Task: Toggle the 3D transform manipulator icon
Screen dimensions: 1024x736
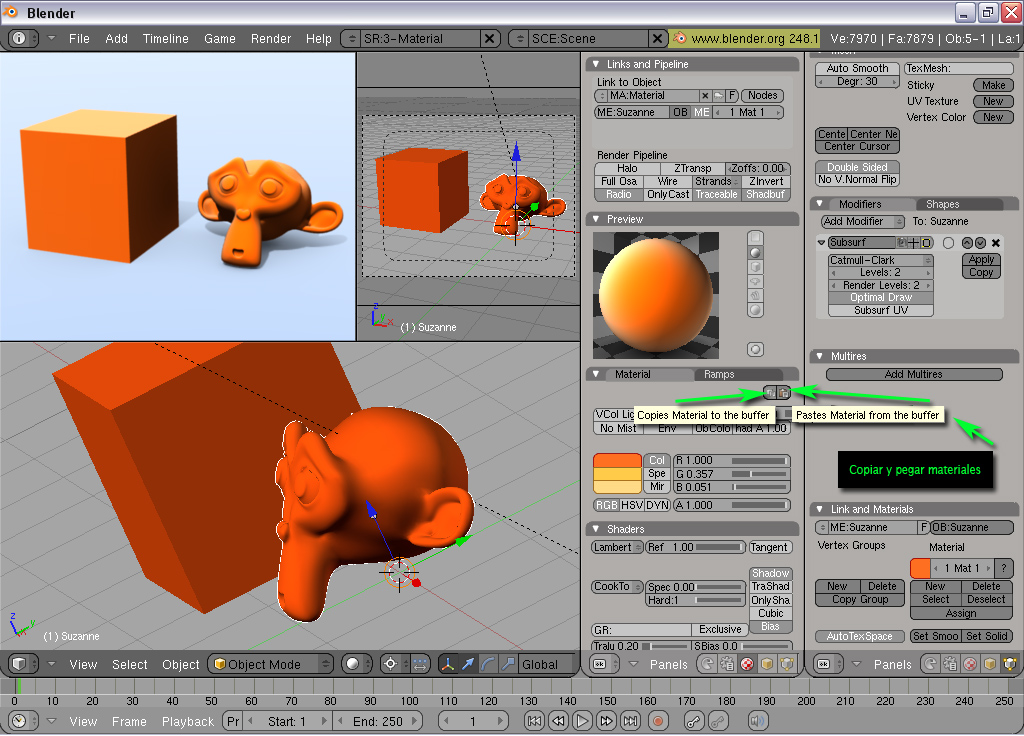Action: 448,664
